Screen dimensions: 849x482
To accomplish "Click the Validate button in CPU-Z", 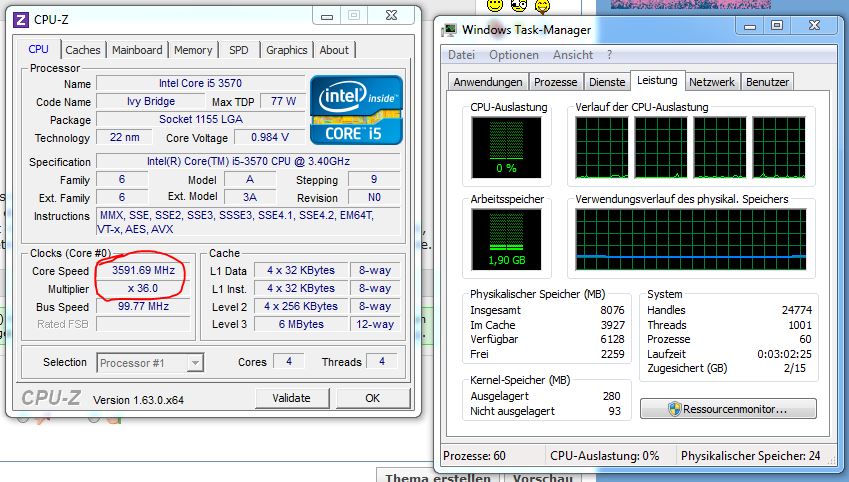I will (x=291, y=398).
